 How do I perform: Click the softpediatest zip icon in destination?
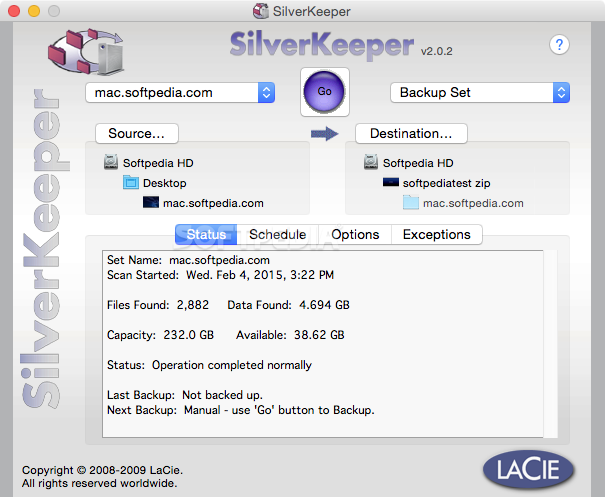[390, 182]
